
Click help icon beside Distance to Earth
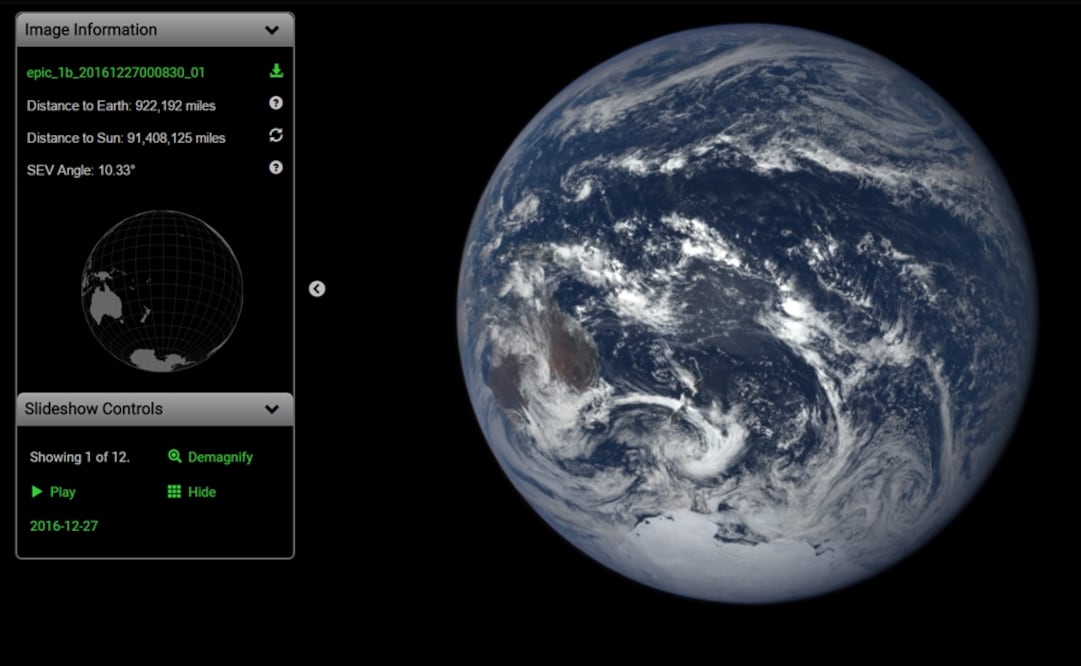(x=276, y=103)
